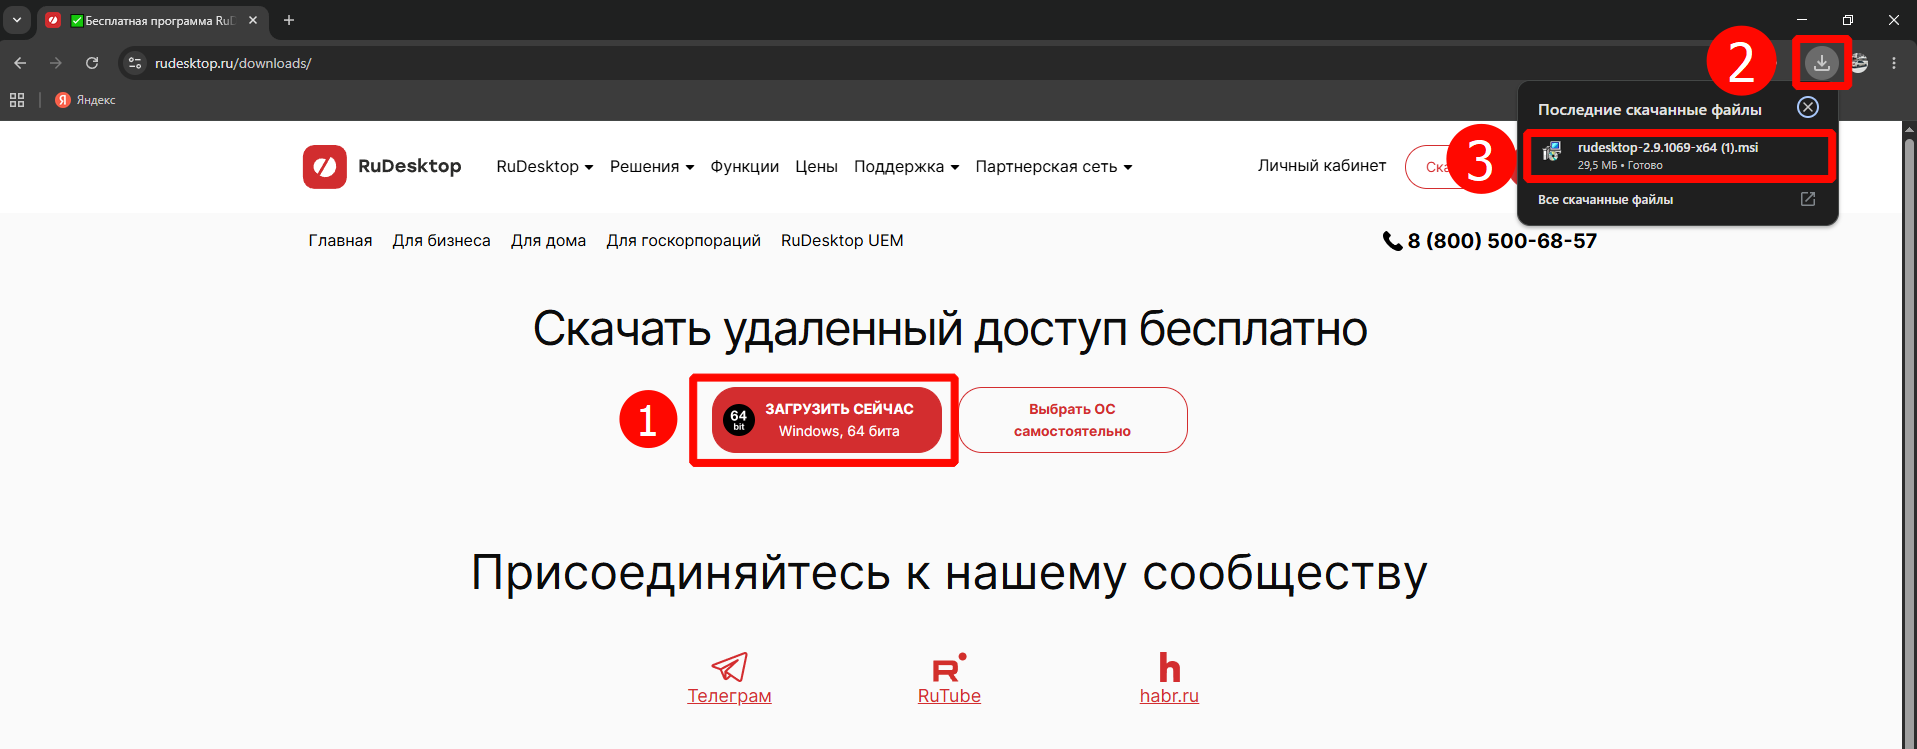Click the habr 'h' logo icon
The image size is (1917, 749).
(1169, 667)
